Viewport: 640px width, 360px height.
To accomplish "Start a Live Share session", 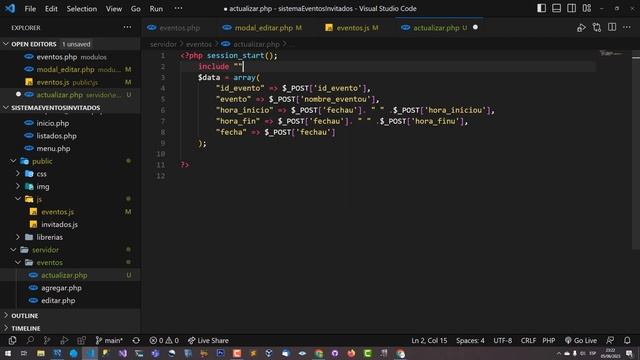I will [x=208, y=340].
